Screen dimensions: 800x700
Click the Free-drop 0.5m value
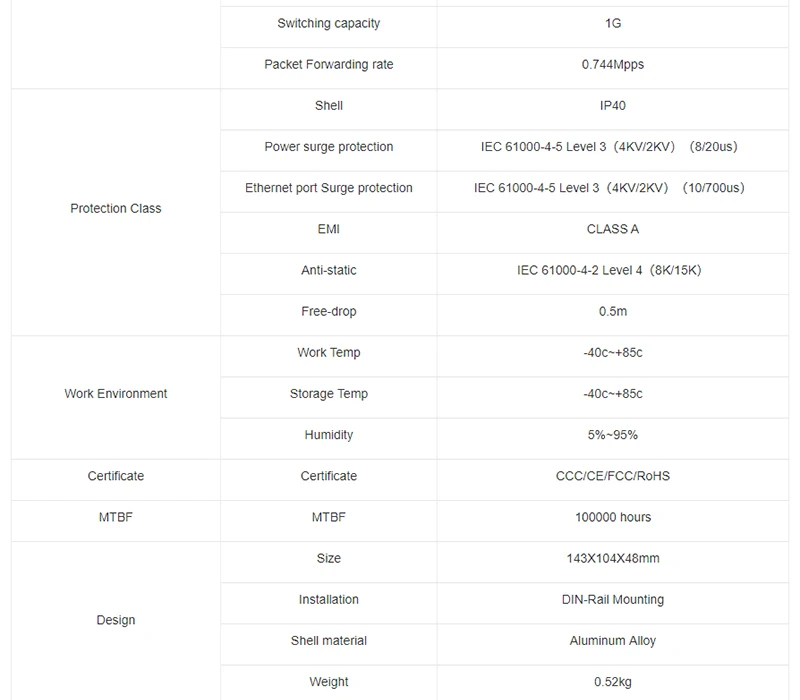pos(612,311)
